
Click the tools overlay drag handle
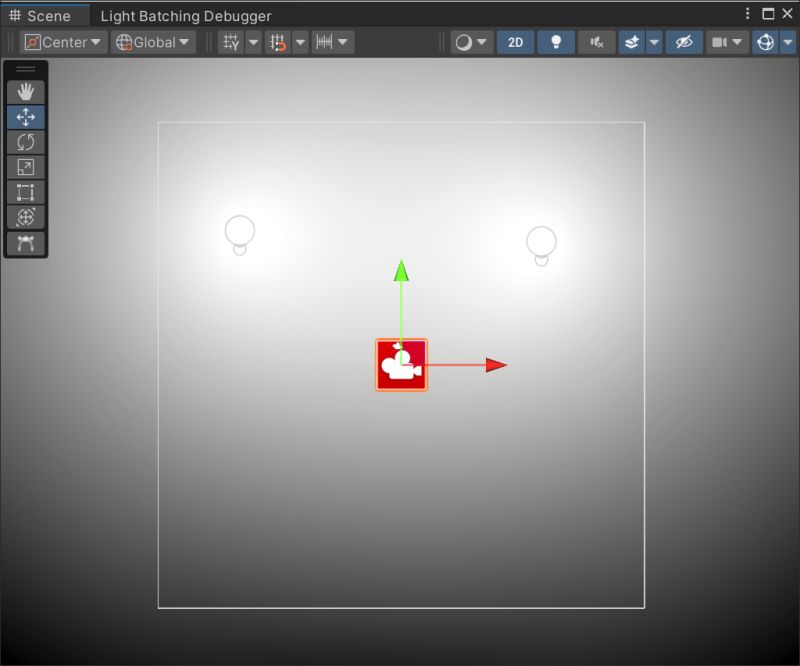(26, 69)
